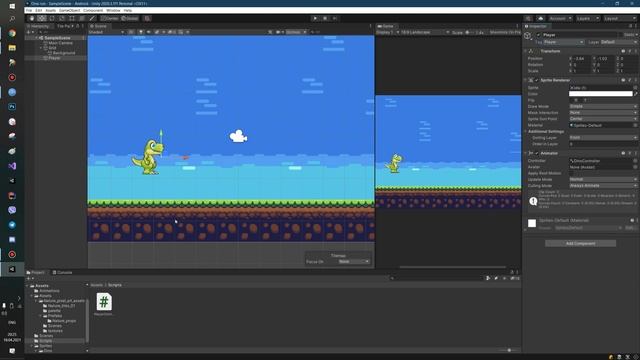Select the Move tool in Unity toolbar

[x=42, y=18]
